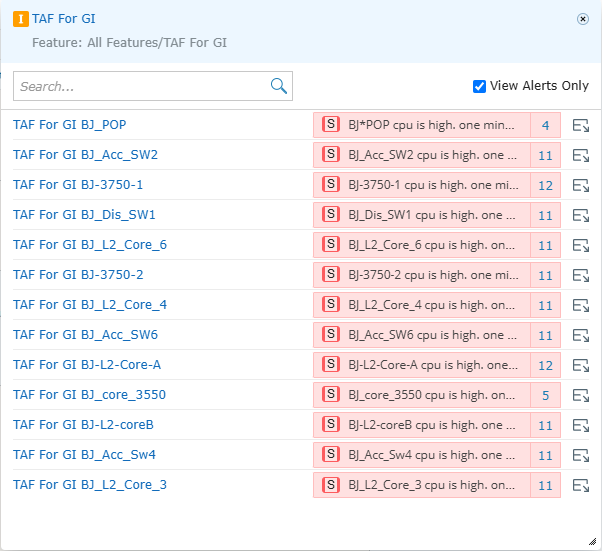Image resolution: width=602 pixels, height=551 pixels.
Task: Click S status icon in BJ_Dis_SW1 alert
Action: click(x=331, y=214)
